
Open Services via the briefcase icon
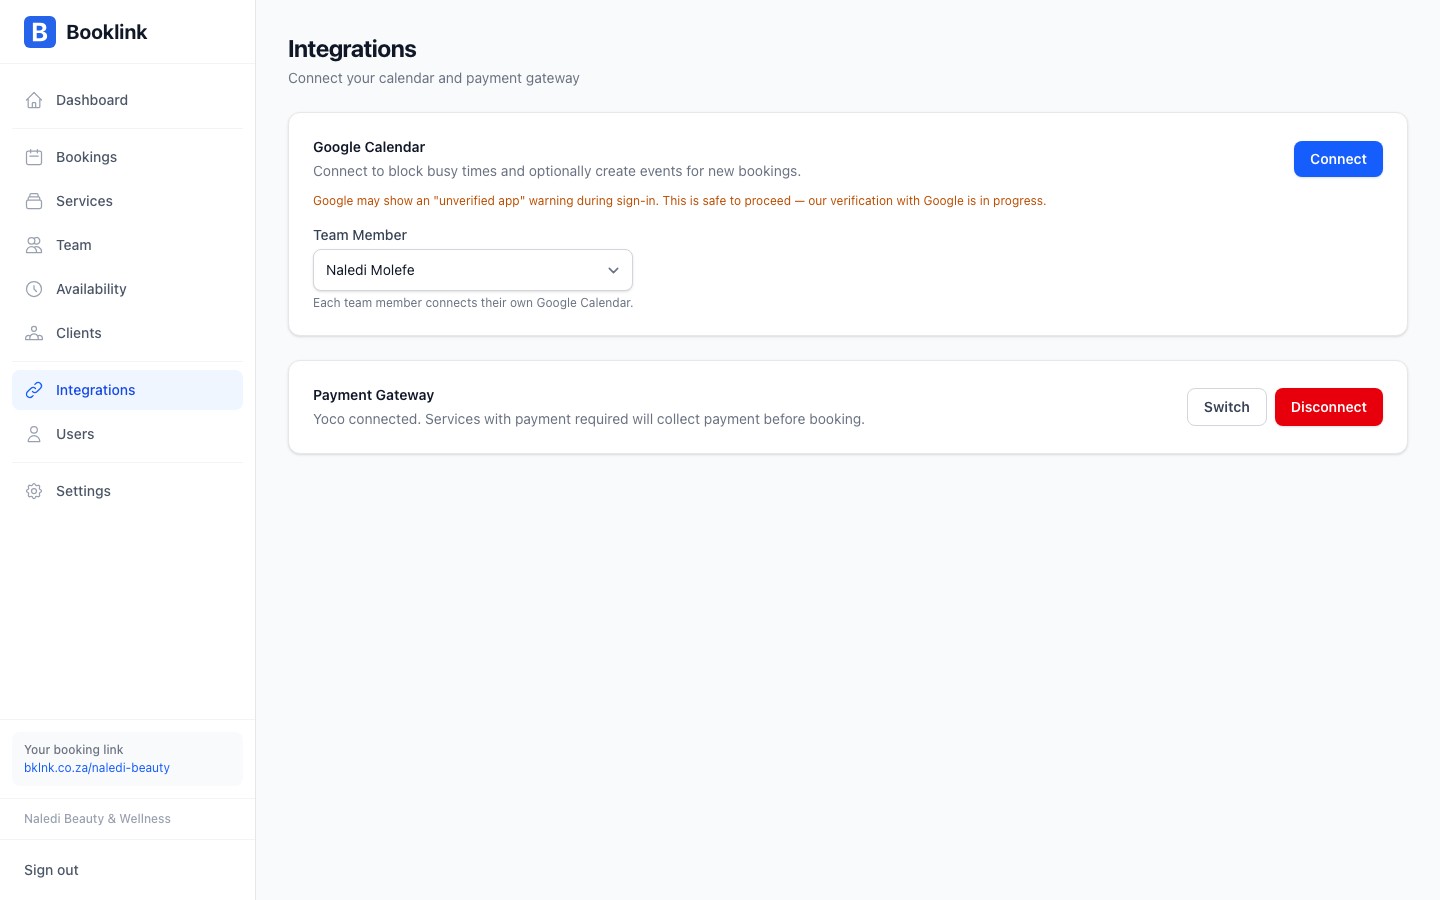pyautogui.click(x=34, y=201)
